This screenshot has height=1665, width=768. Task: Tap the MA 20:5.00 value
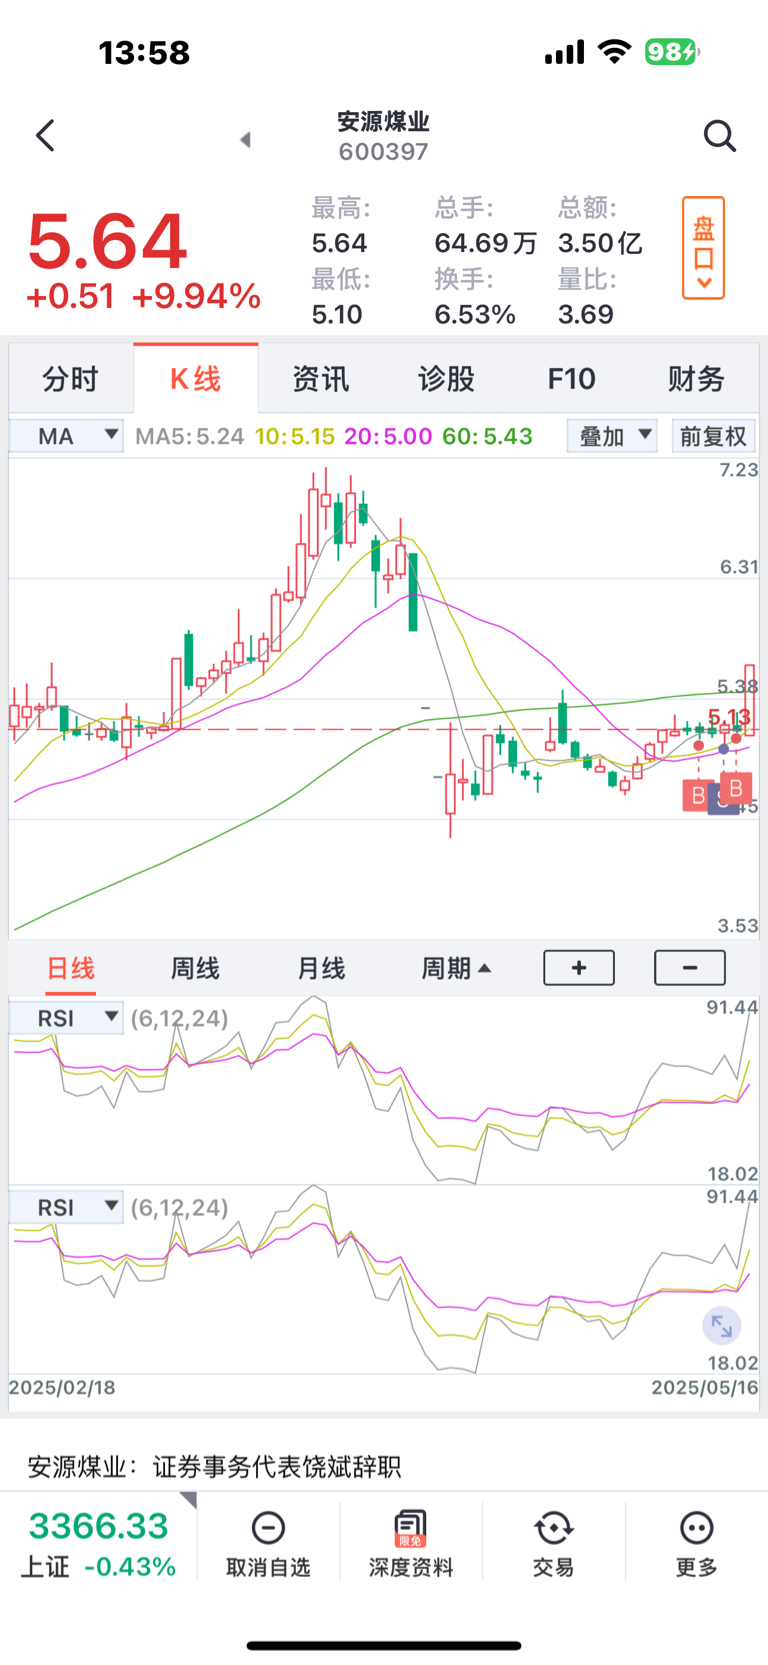388,437
